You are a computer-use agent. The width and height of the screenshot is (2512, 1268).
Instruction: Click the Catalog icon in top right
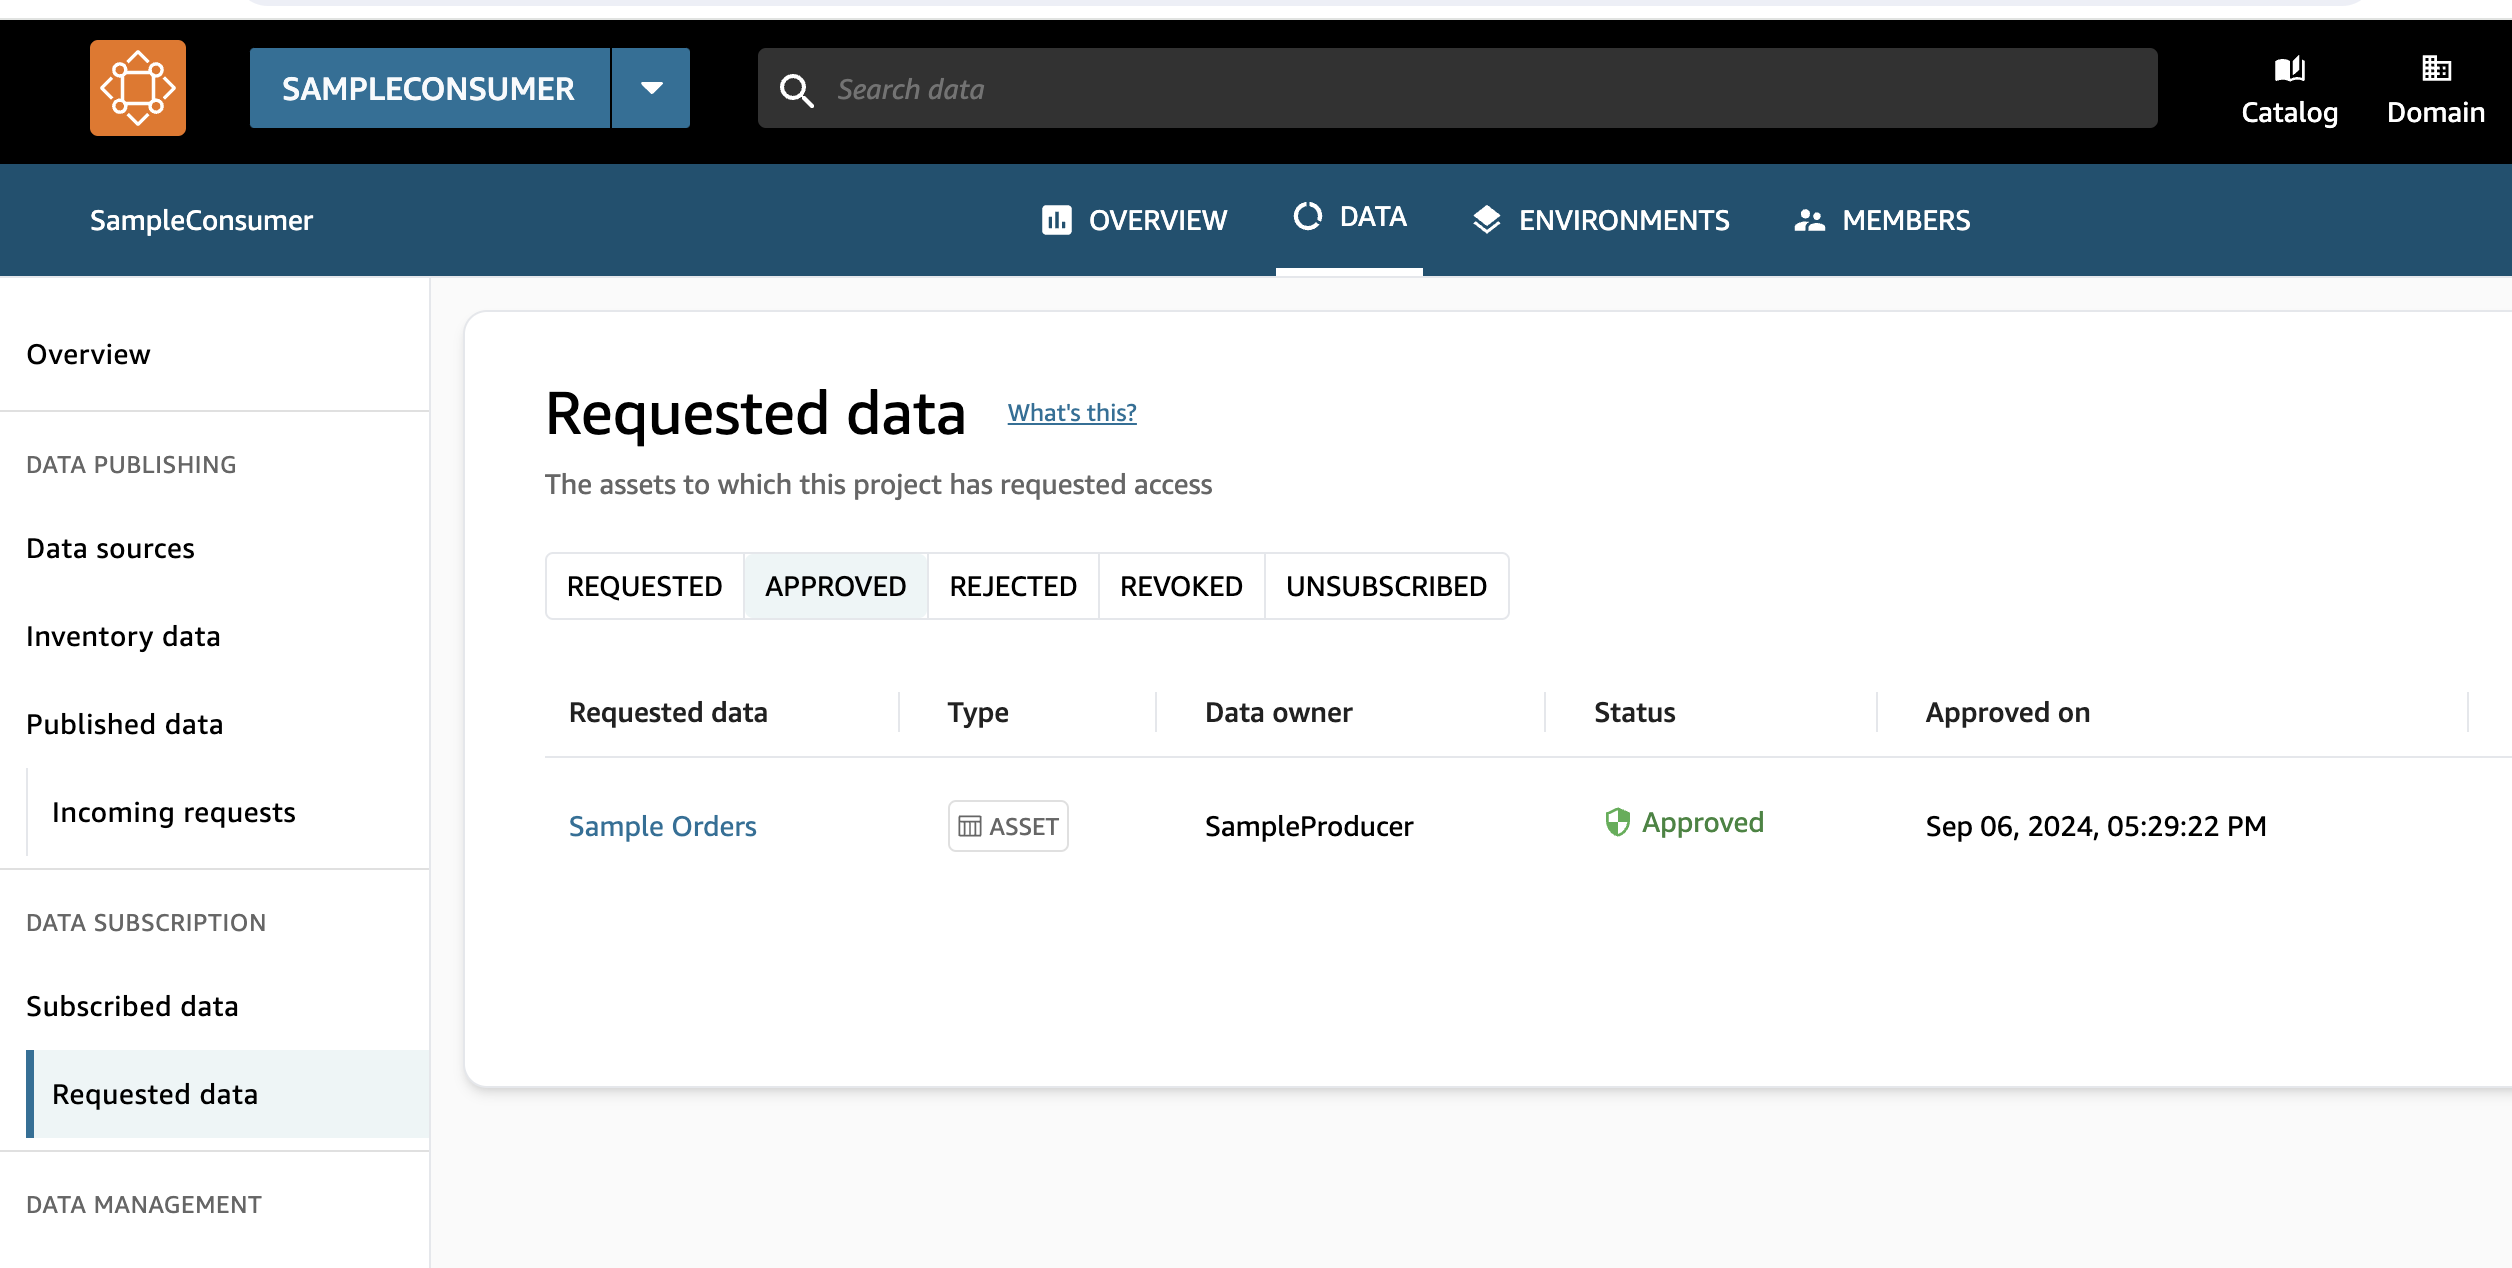[x=2289, y=89]
